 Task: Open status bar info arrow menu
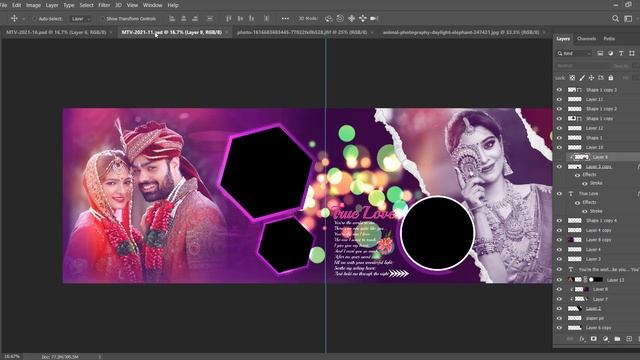coord(99,356)
